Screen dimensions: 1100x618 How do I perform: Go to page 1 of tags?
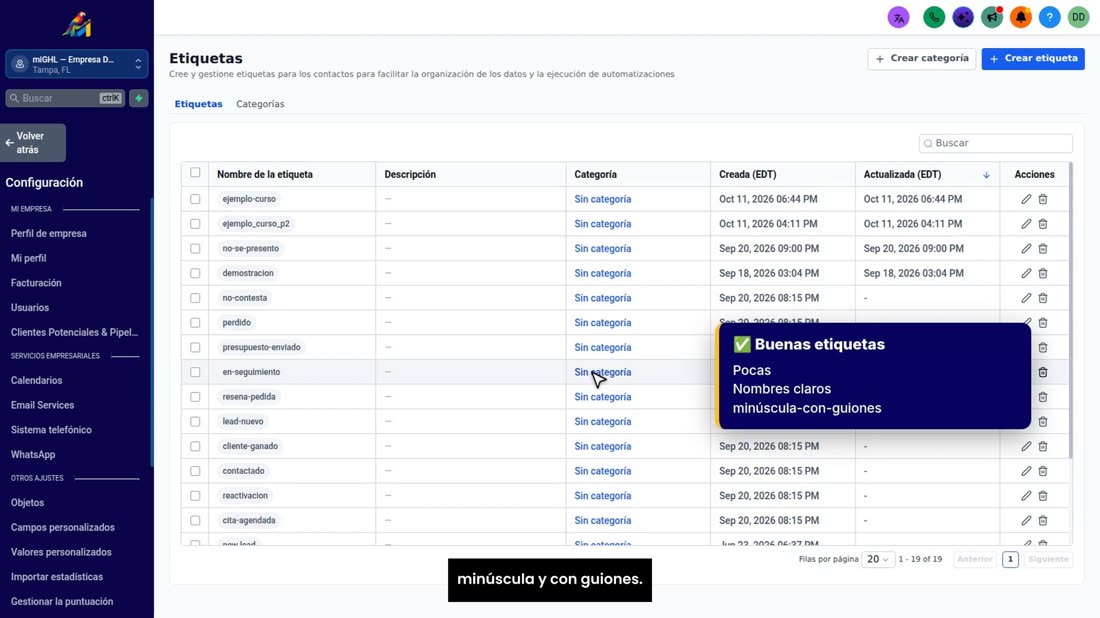(x=1010, y=559)
